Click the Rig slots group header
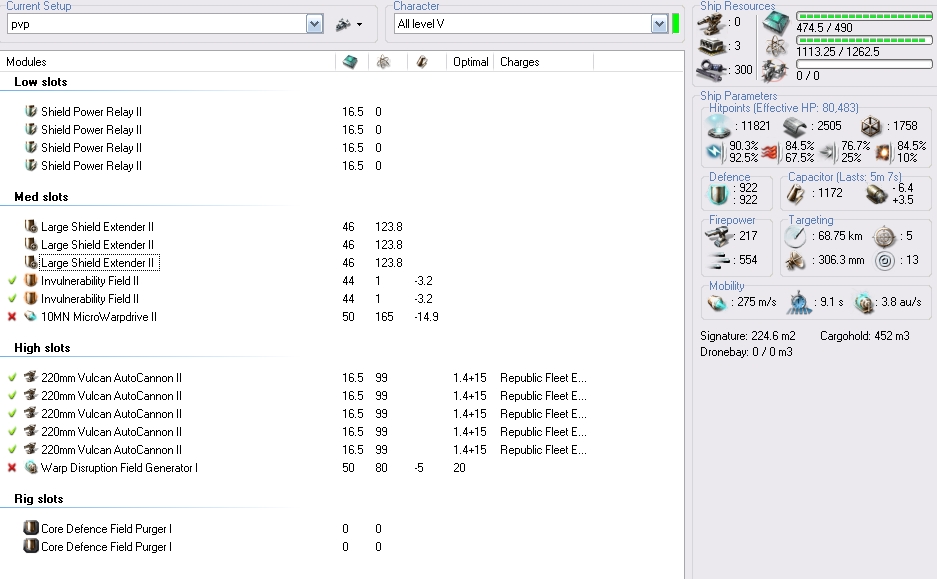 (39, 498)
